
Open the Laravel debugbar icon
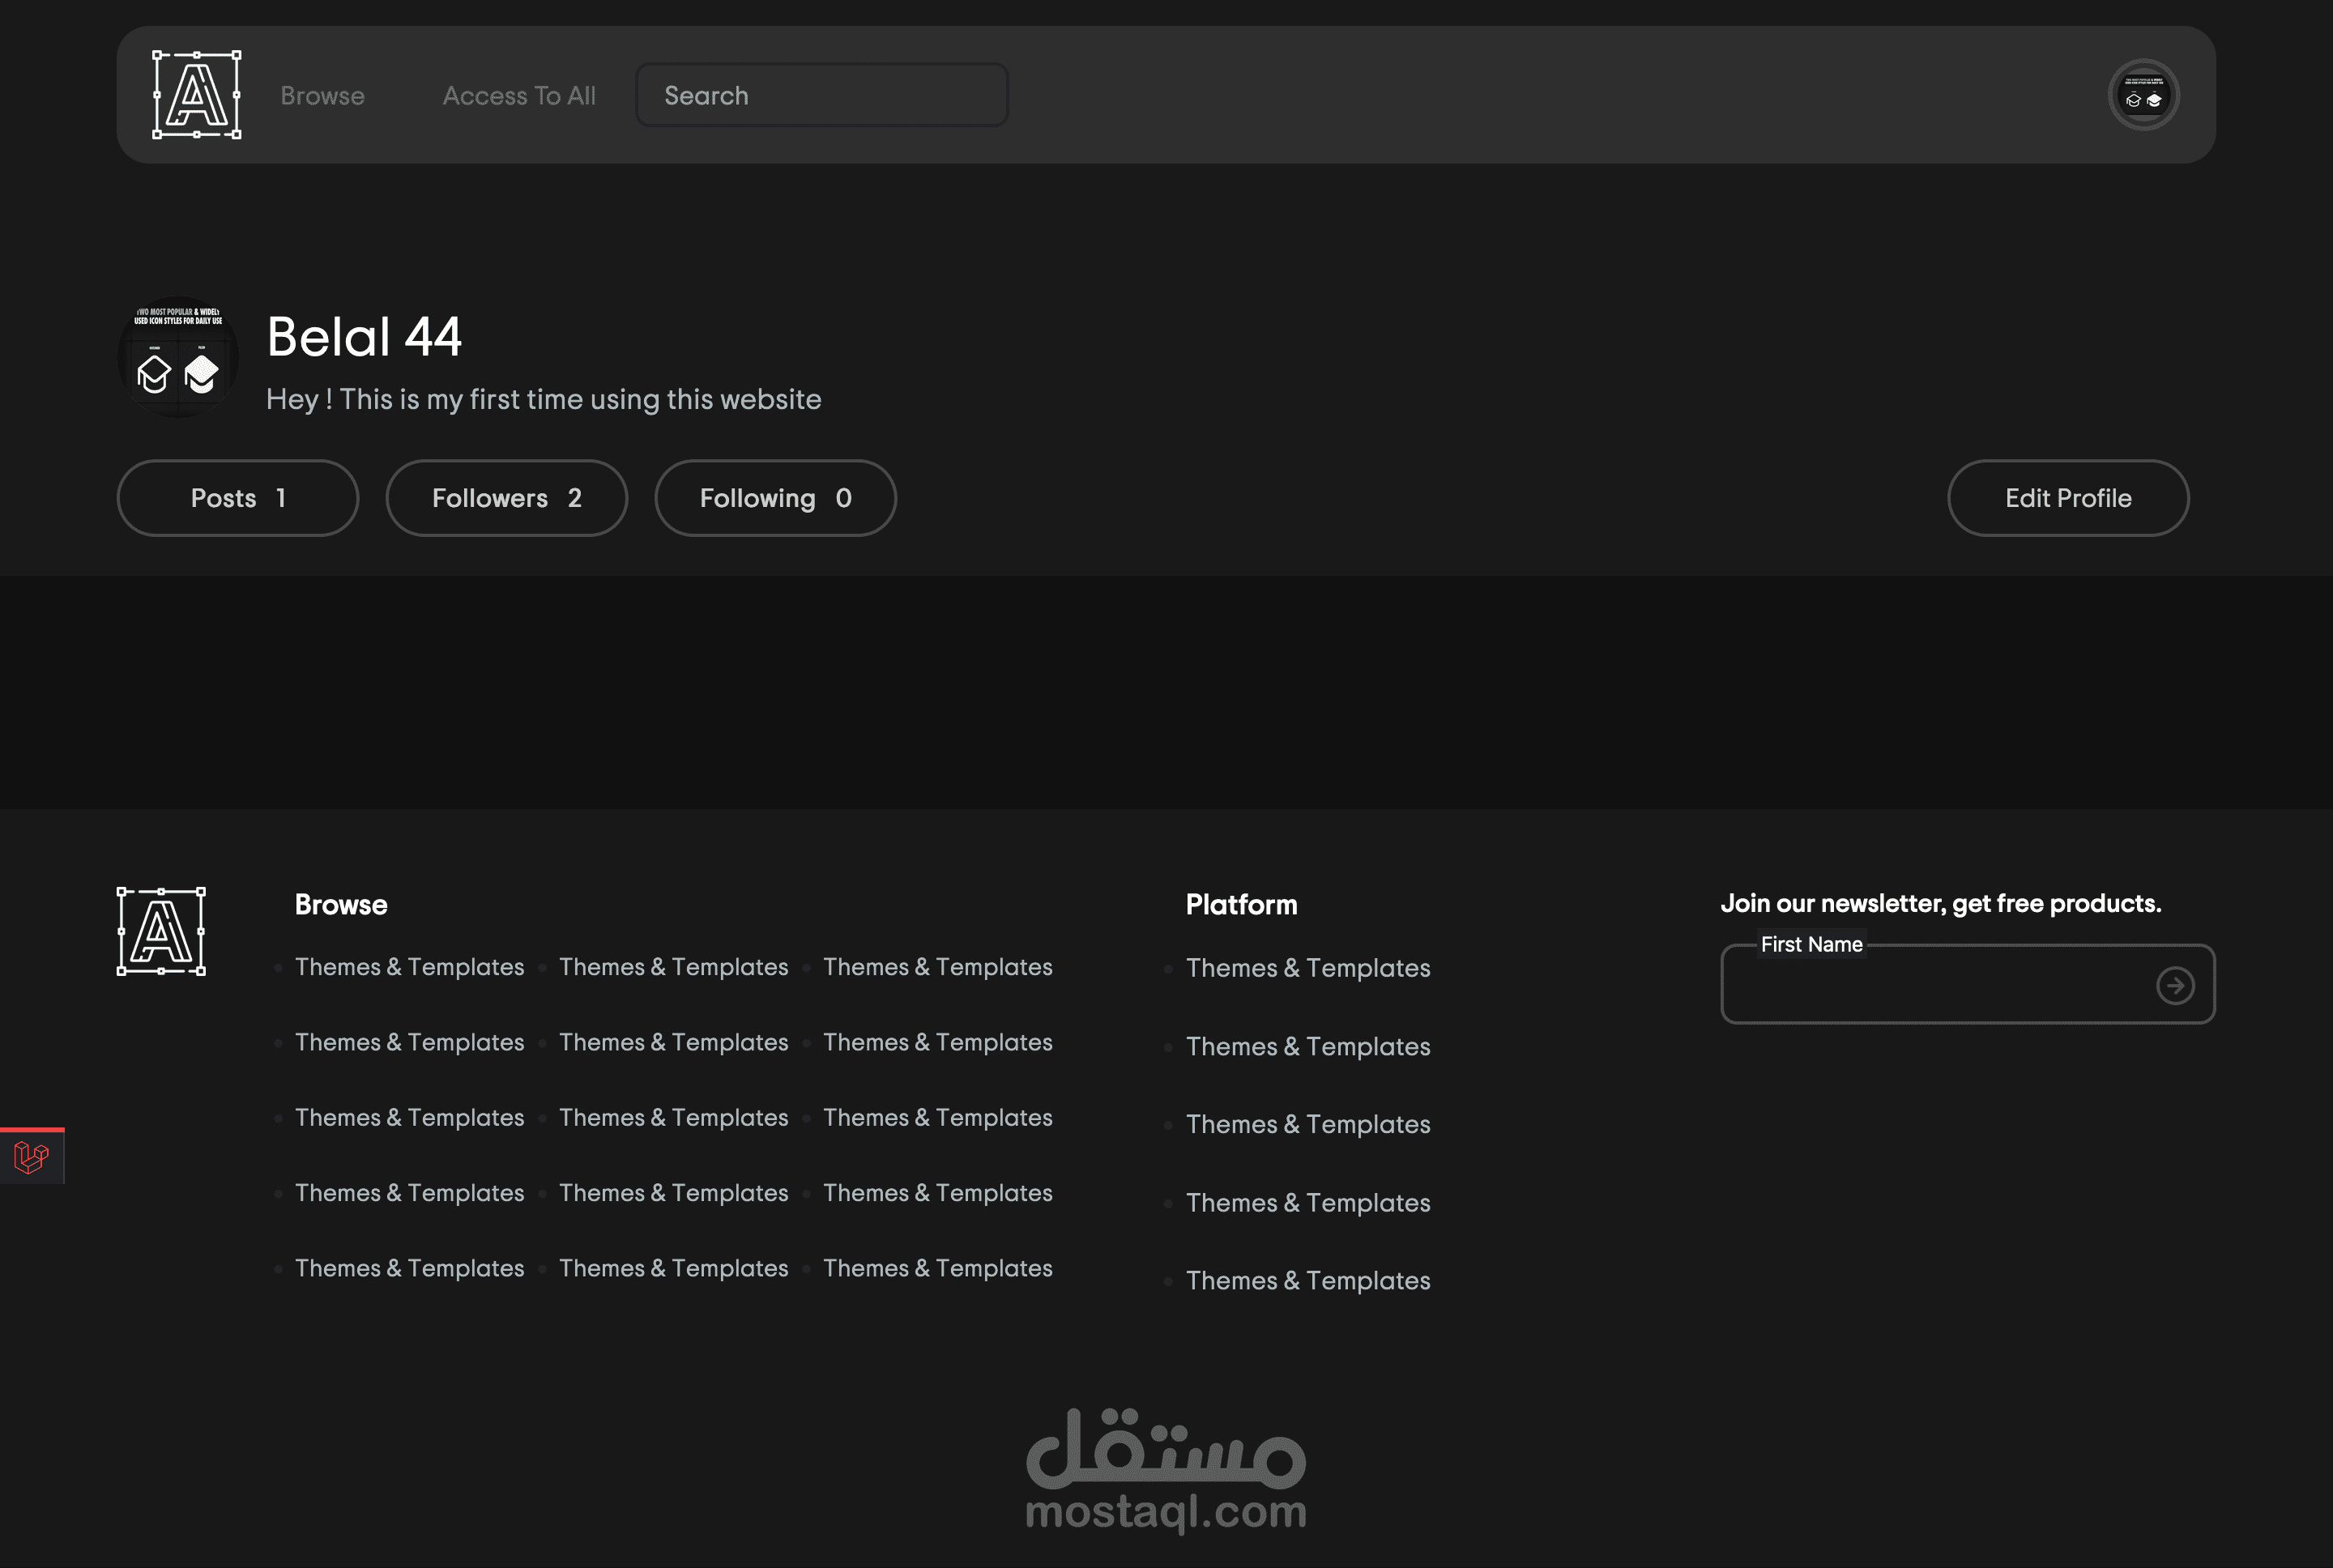pyautogui.click(x=32, y=1157)
